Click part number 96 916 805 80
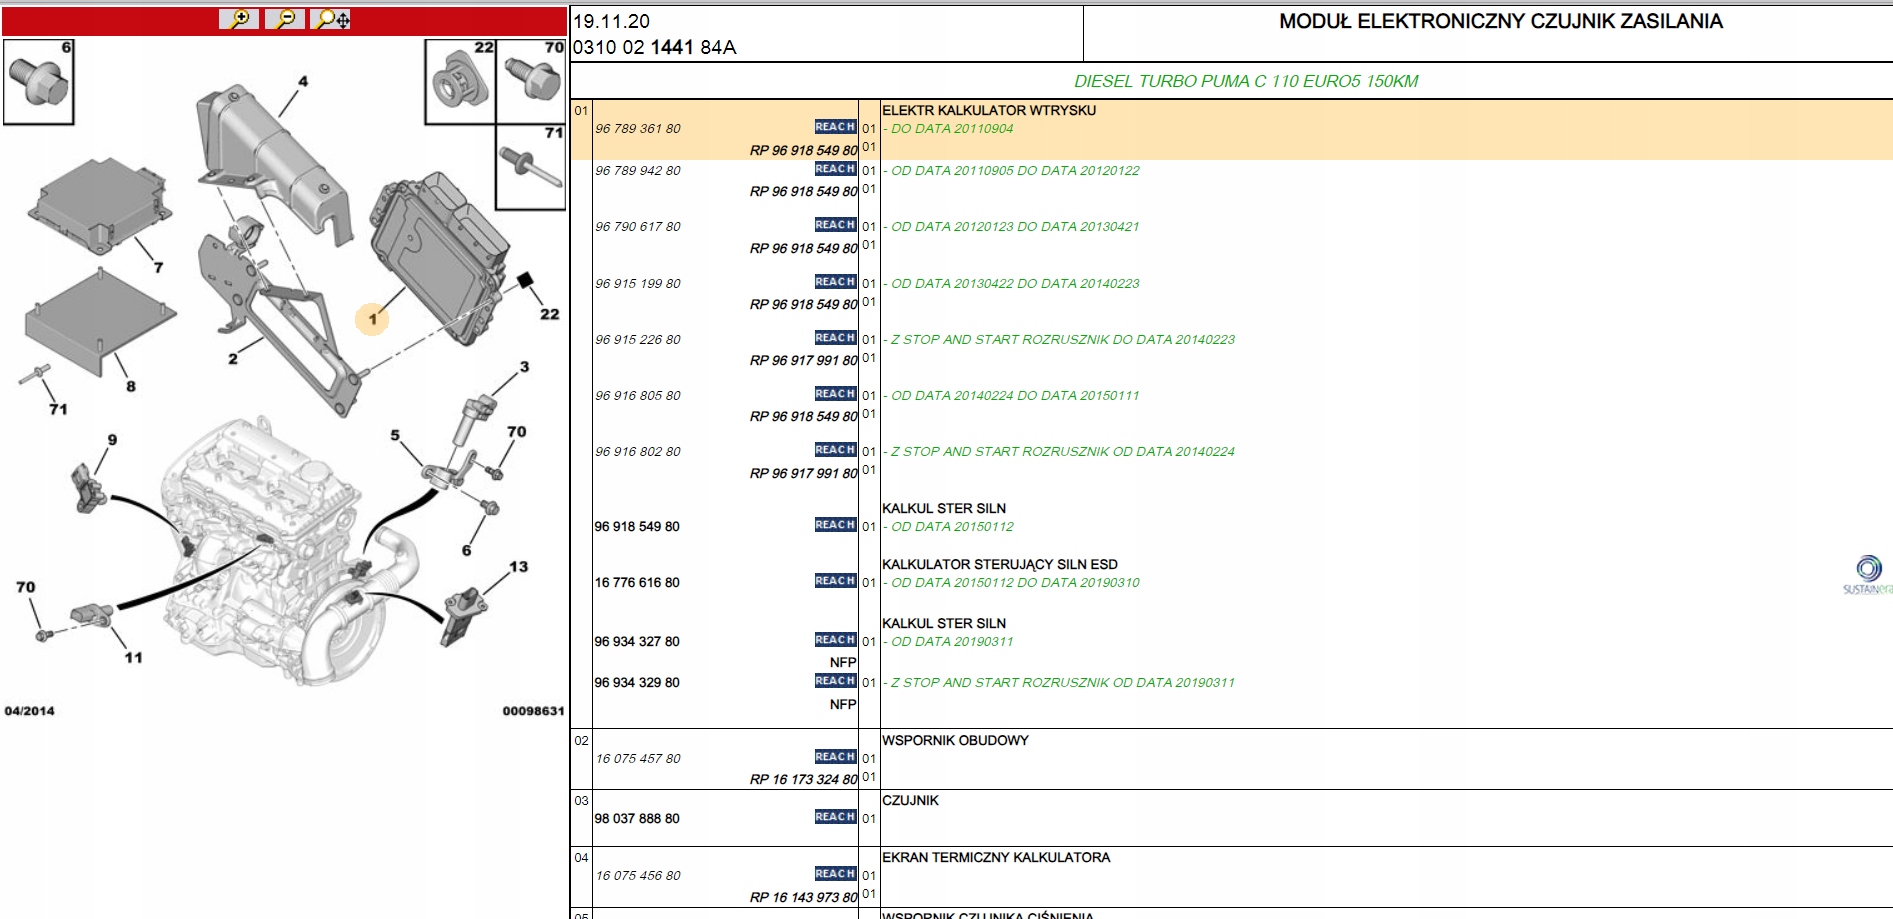 click(638, 396)
